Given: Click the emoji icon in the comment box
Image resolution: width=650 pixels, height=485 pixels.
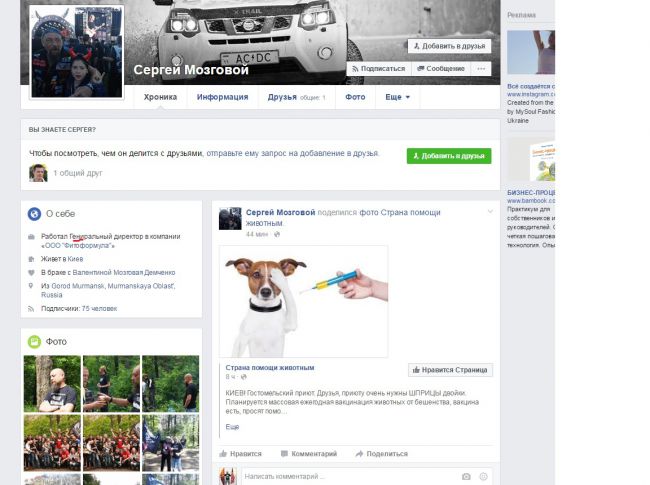Looking at the screenshot, I should pyautogui.click(x=484, y=477).
